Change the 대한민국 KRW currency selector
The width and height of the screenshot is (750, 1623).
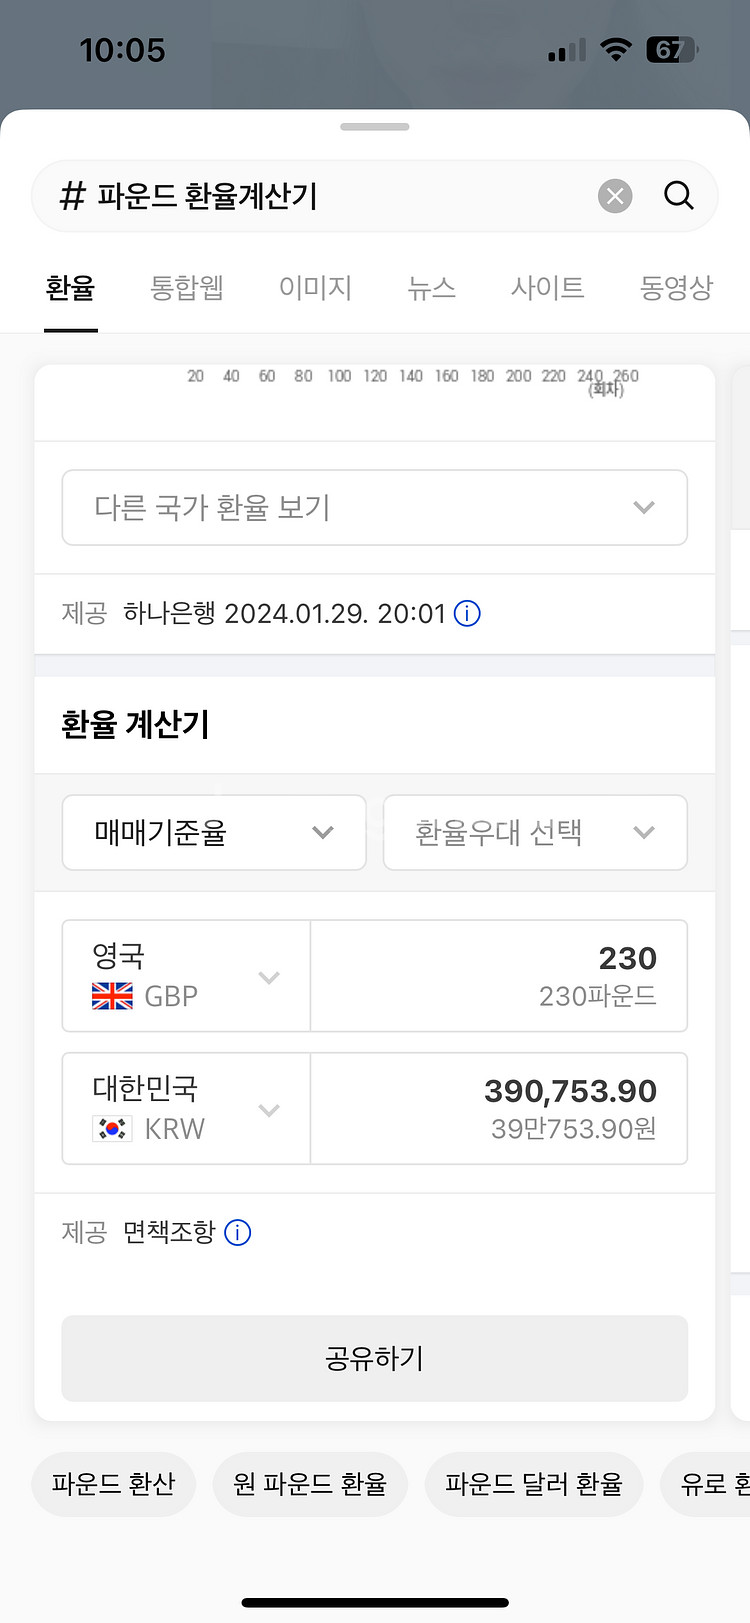pyautogui.click(x=186, y=1109)
